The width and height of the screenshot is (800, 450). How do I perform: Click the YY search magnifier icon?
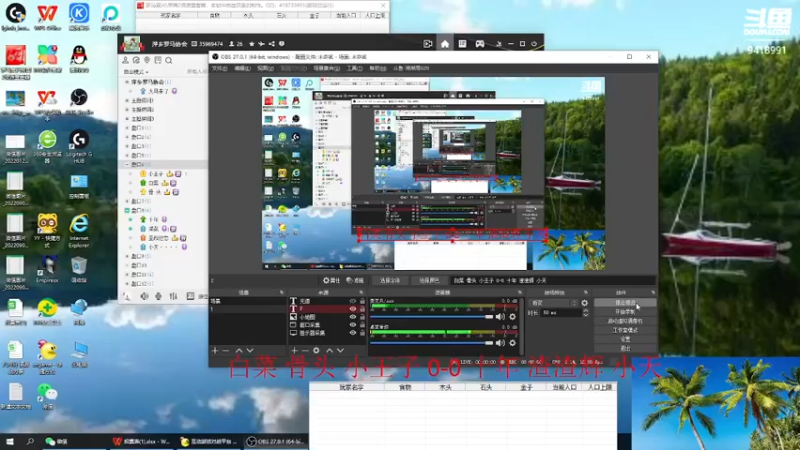(x=169, y=60)
